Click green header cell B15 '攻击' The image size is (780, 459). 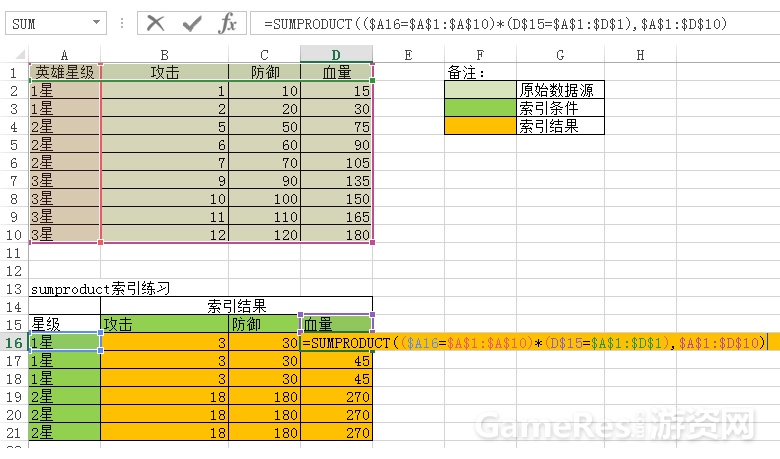point(165,324)
